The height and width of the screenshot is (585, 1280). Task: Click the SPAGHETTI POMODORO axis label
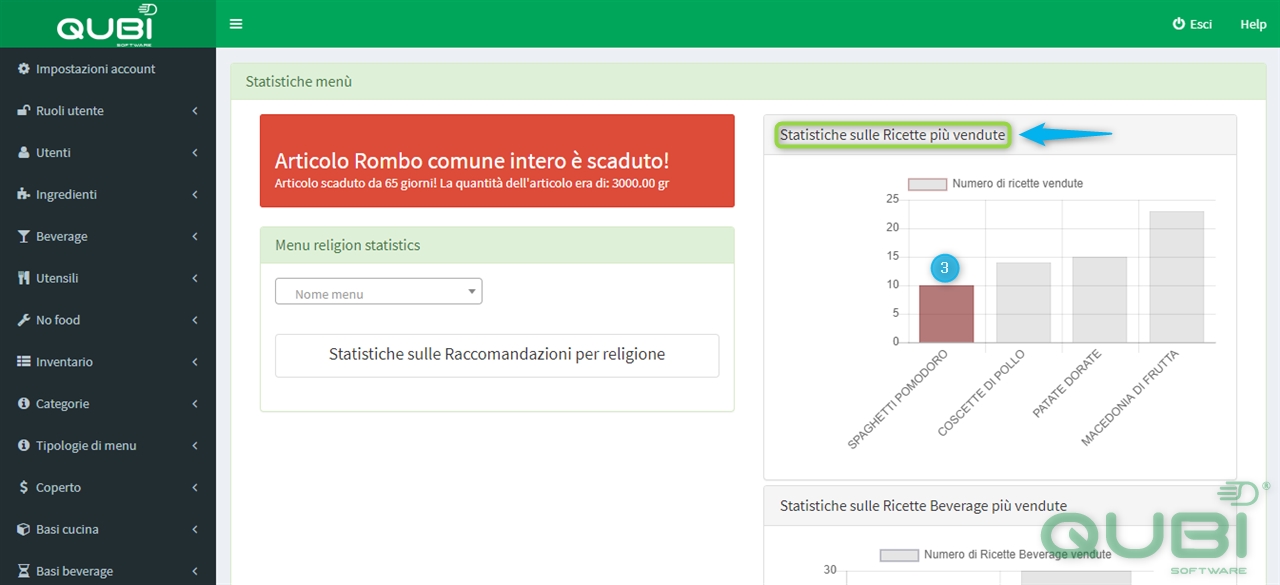pyautogui.click(x=897, y=399)
